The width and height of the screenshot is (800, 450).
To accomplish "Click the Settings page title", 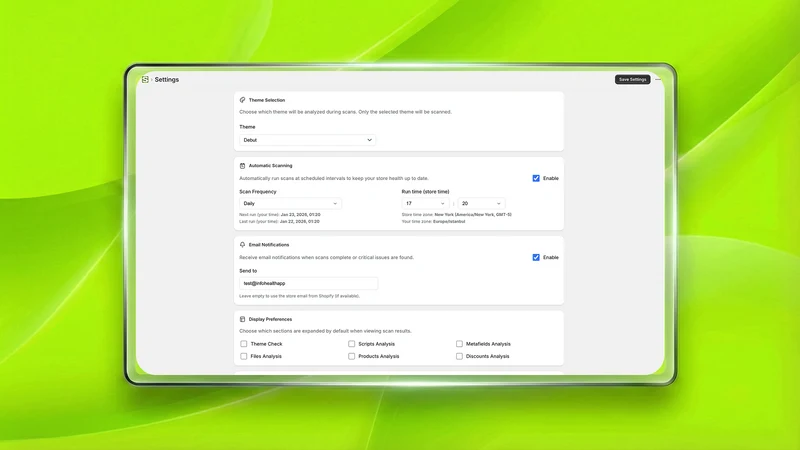I will tap(167, 80).
